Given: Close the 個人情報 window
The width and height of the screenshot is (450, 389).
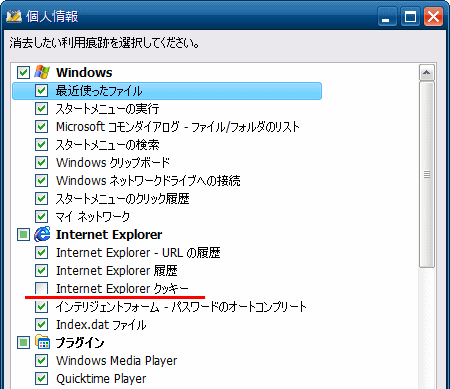Looking at the screenshot, I should click(433, 17).
